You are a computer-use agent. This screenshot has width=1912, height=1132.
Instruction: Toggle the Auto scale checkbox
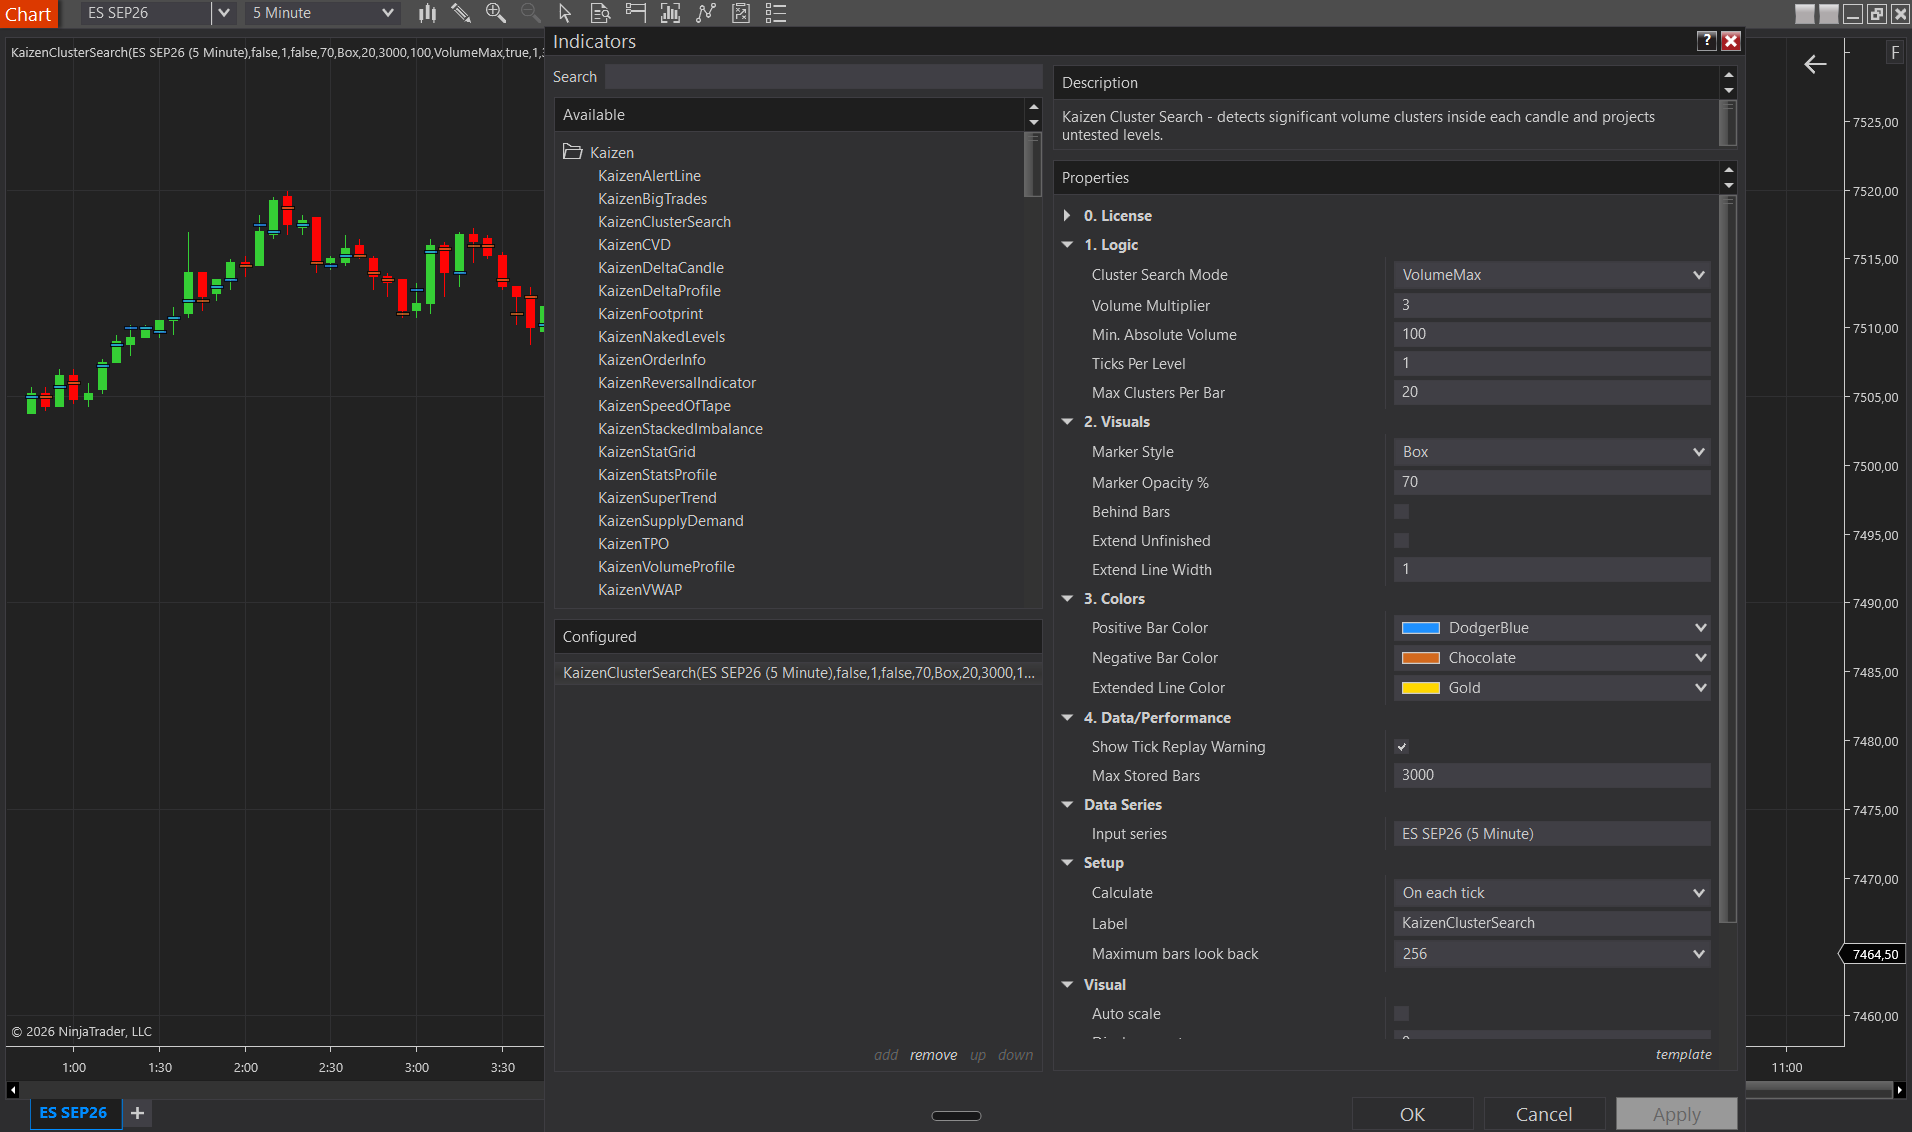click(x=1402, y=1014)
